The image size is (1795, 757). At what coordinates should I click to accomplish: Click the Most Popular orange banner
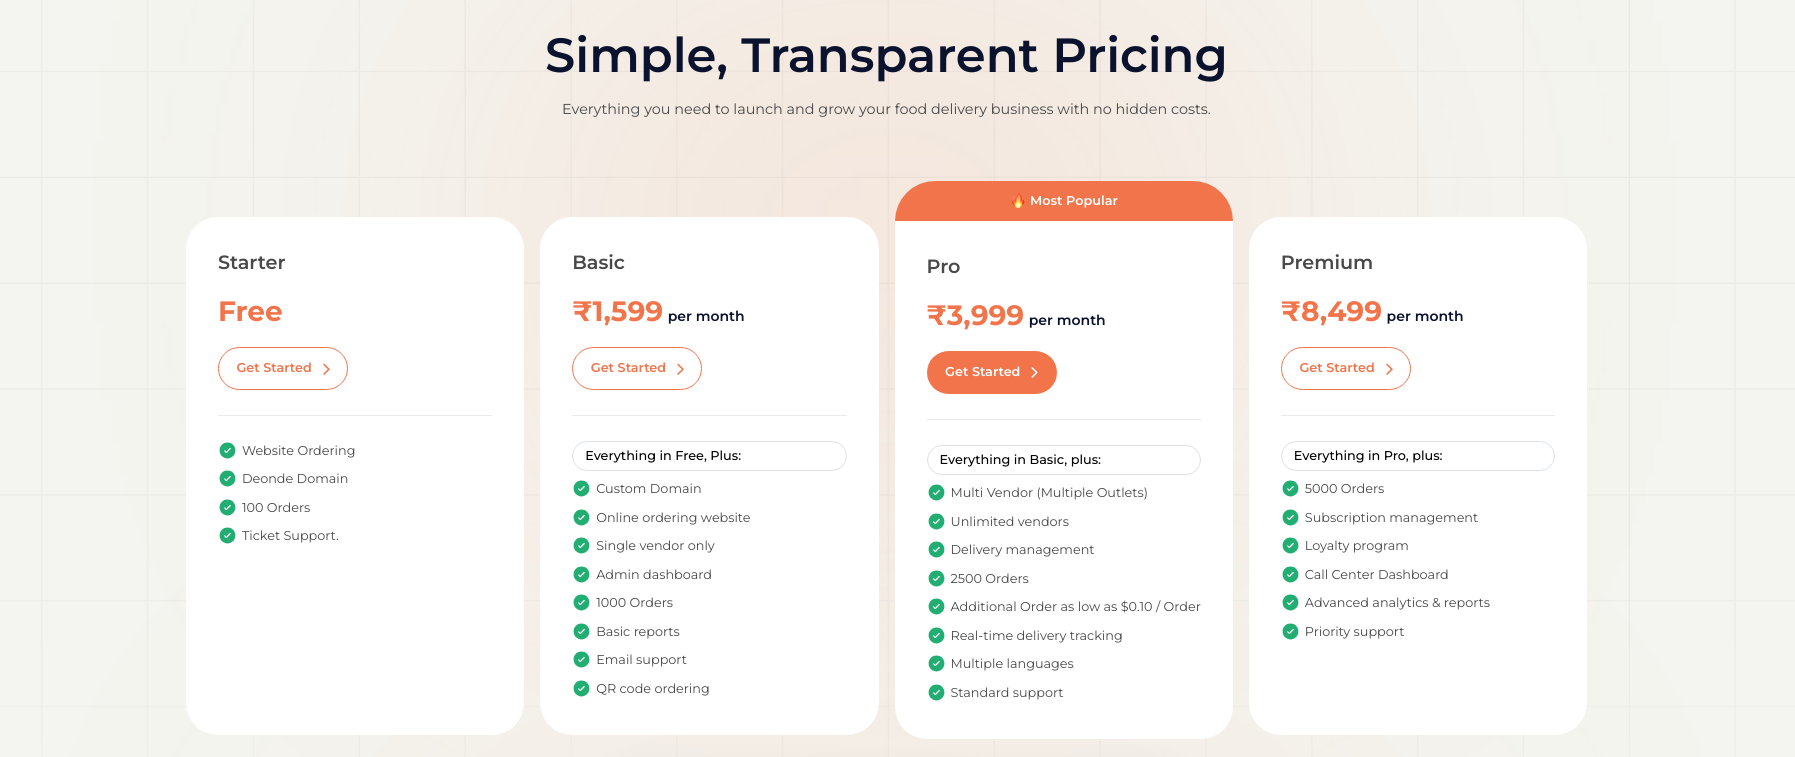coord(1064,201)
